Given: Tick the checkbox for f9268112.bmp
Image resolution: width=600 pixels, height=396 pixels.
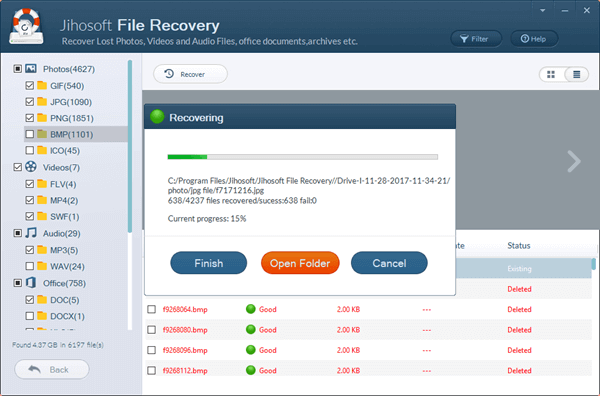Looking at the screenshot, I should (x=152, y=370).
